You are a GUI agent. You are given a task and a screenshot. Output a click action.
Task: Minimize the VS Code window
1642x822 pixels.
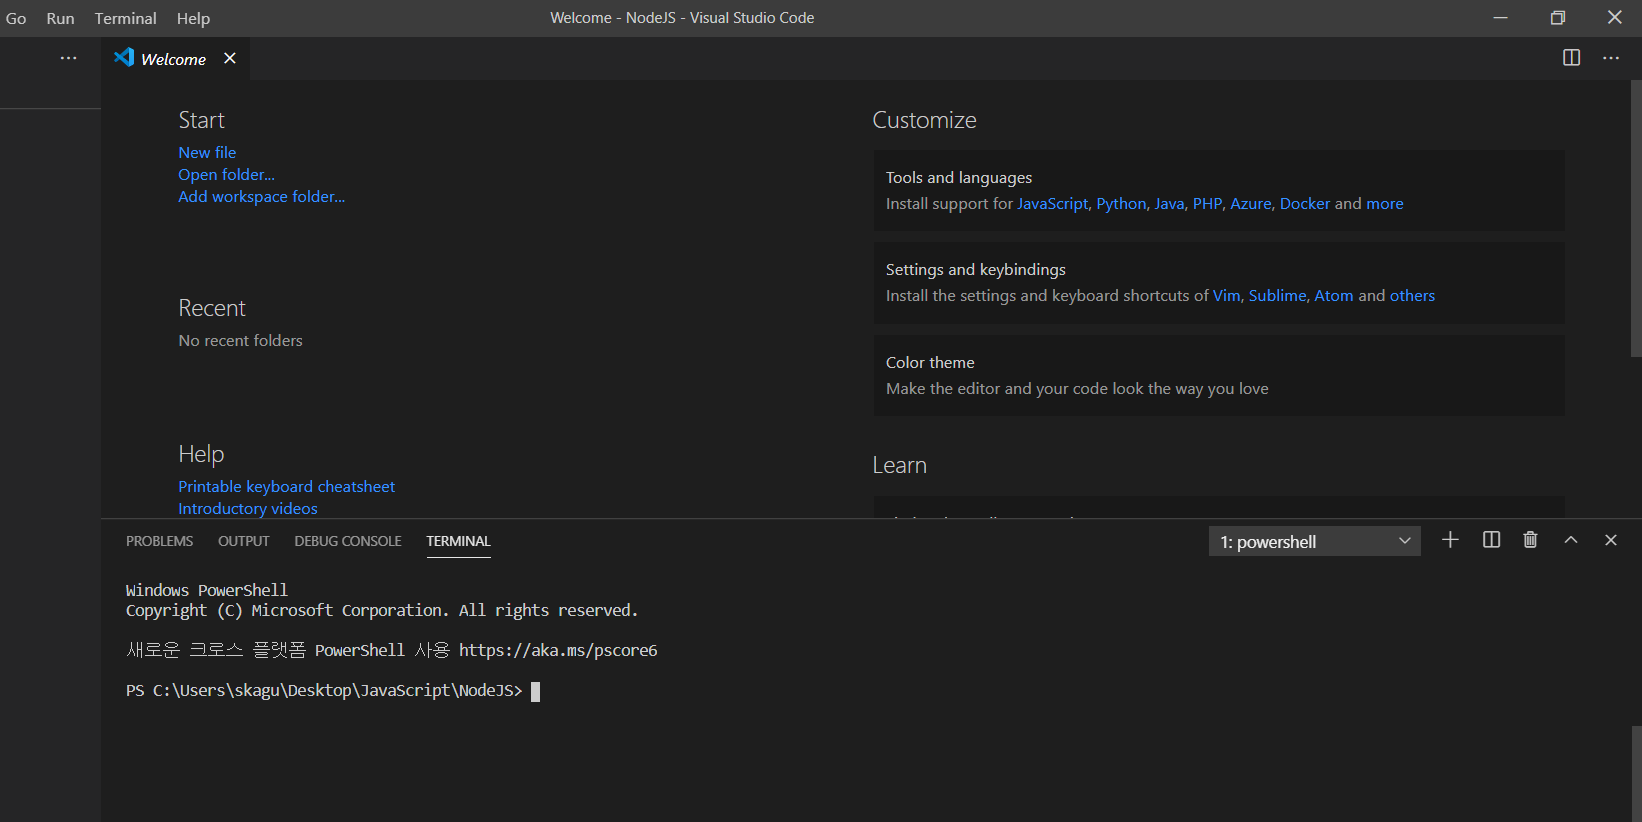pyautogui.click(x=1500, y=18)
